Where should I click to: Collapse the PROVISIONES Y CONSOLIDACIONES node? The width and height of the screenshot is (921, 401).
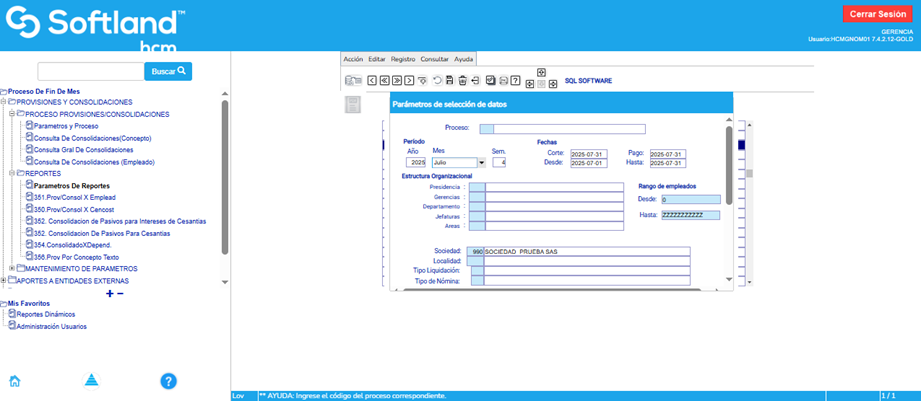(x=4, y=102)
